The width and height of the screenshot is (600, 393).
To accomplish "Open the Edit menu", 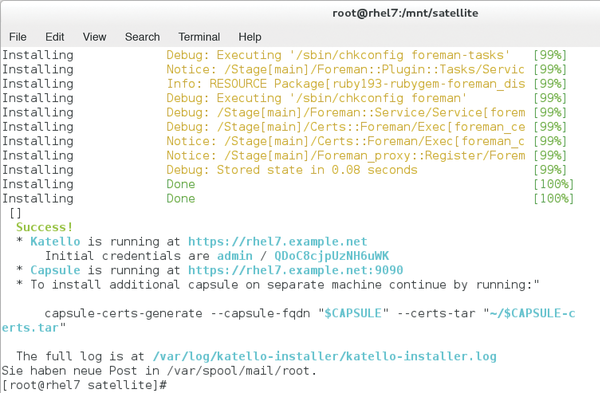I will (x=54, y=37).
